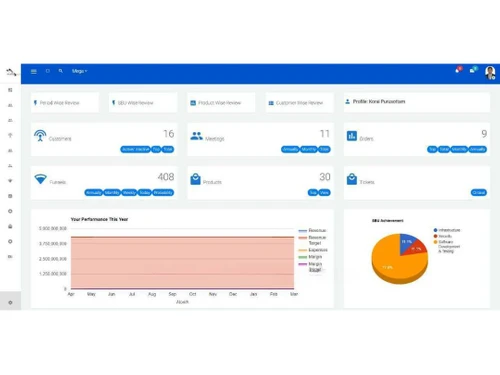The height and width of the screenshot is (375, 500).
Task: Open notifications bell with red badge
Action: click(x=458, y=70)
